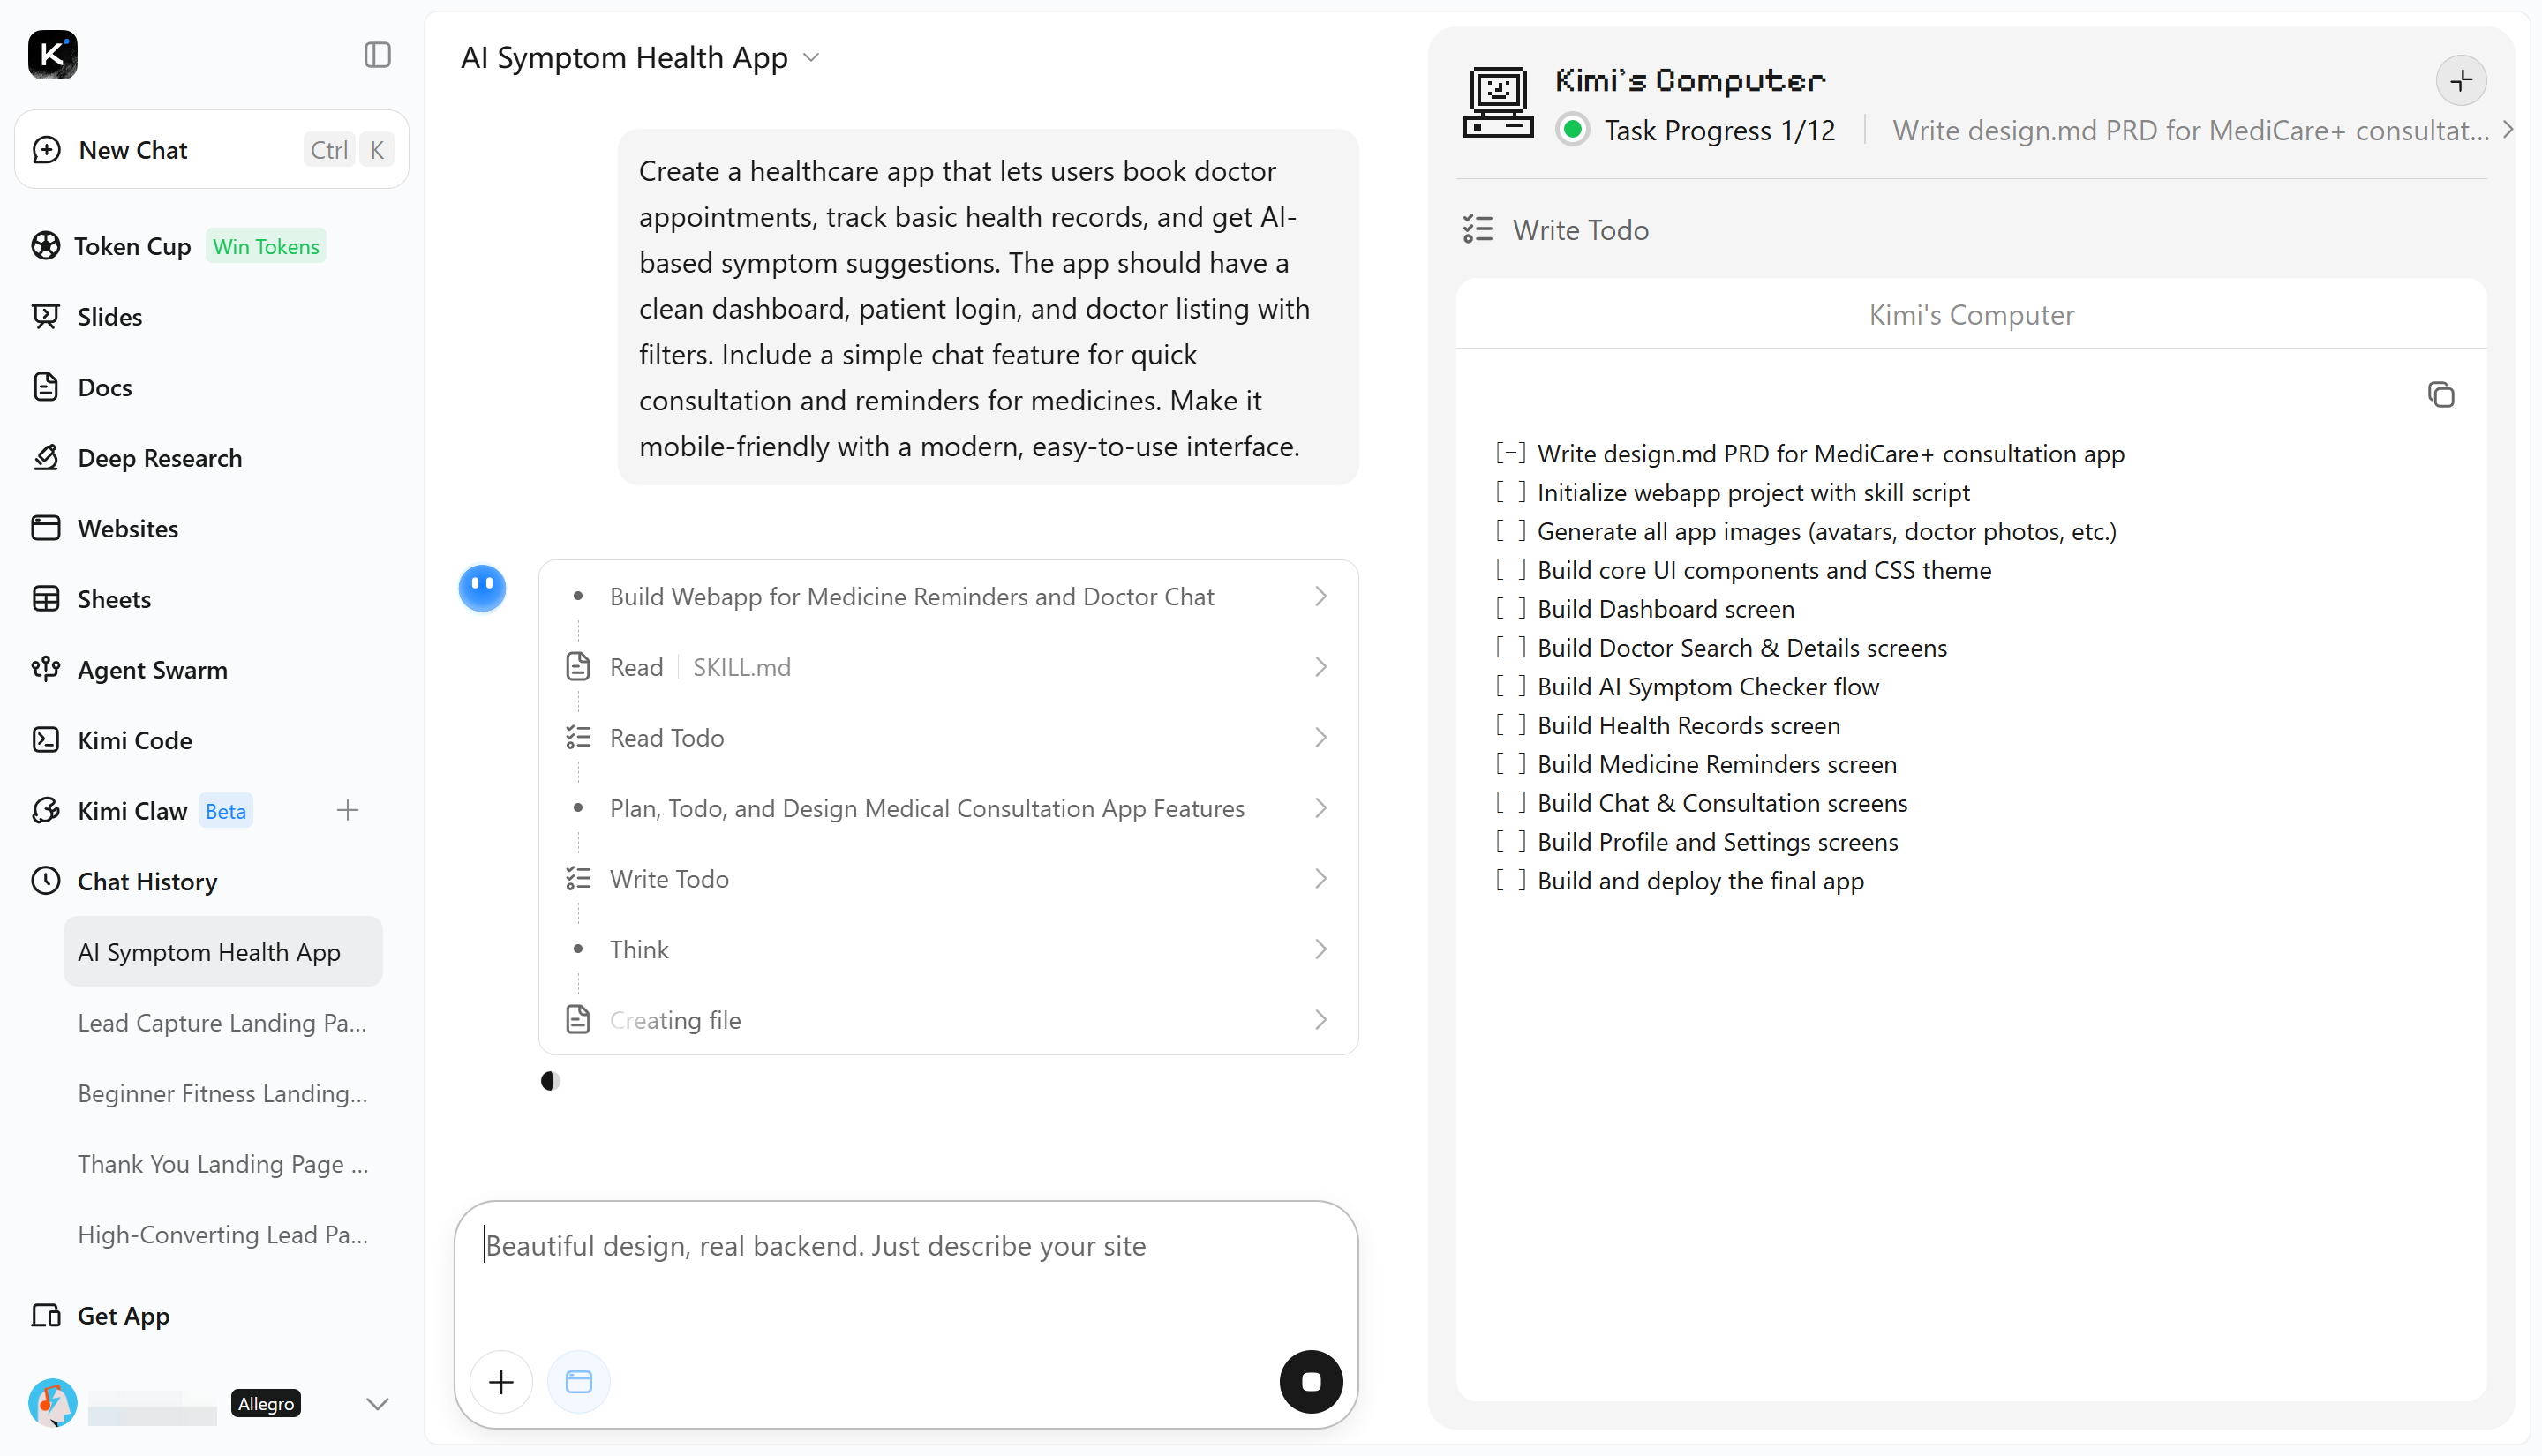The width and height of the screenshot is (2542, 1456).
Task: Click the user profile avatar
Action: 53,1403
